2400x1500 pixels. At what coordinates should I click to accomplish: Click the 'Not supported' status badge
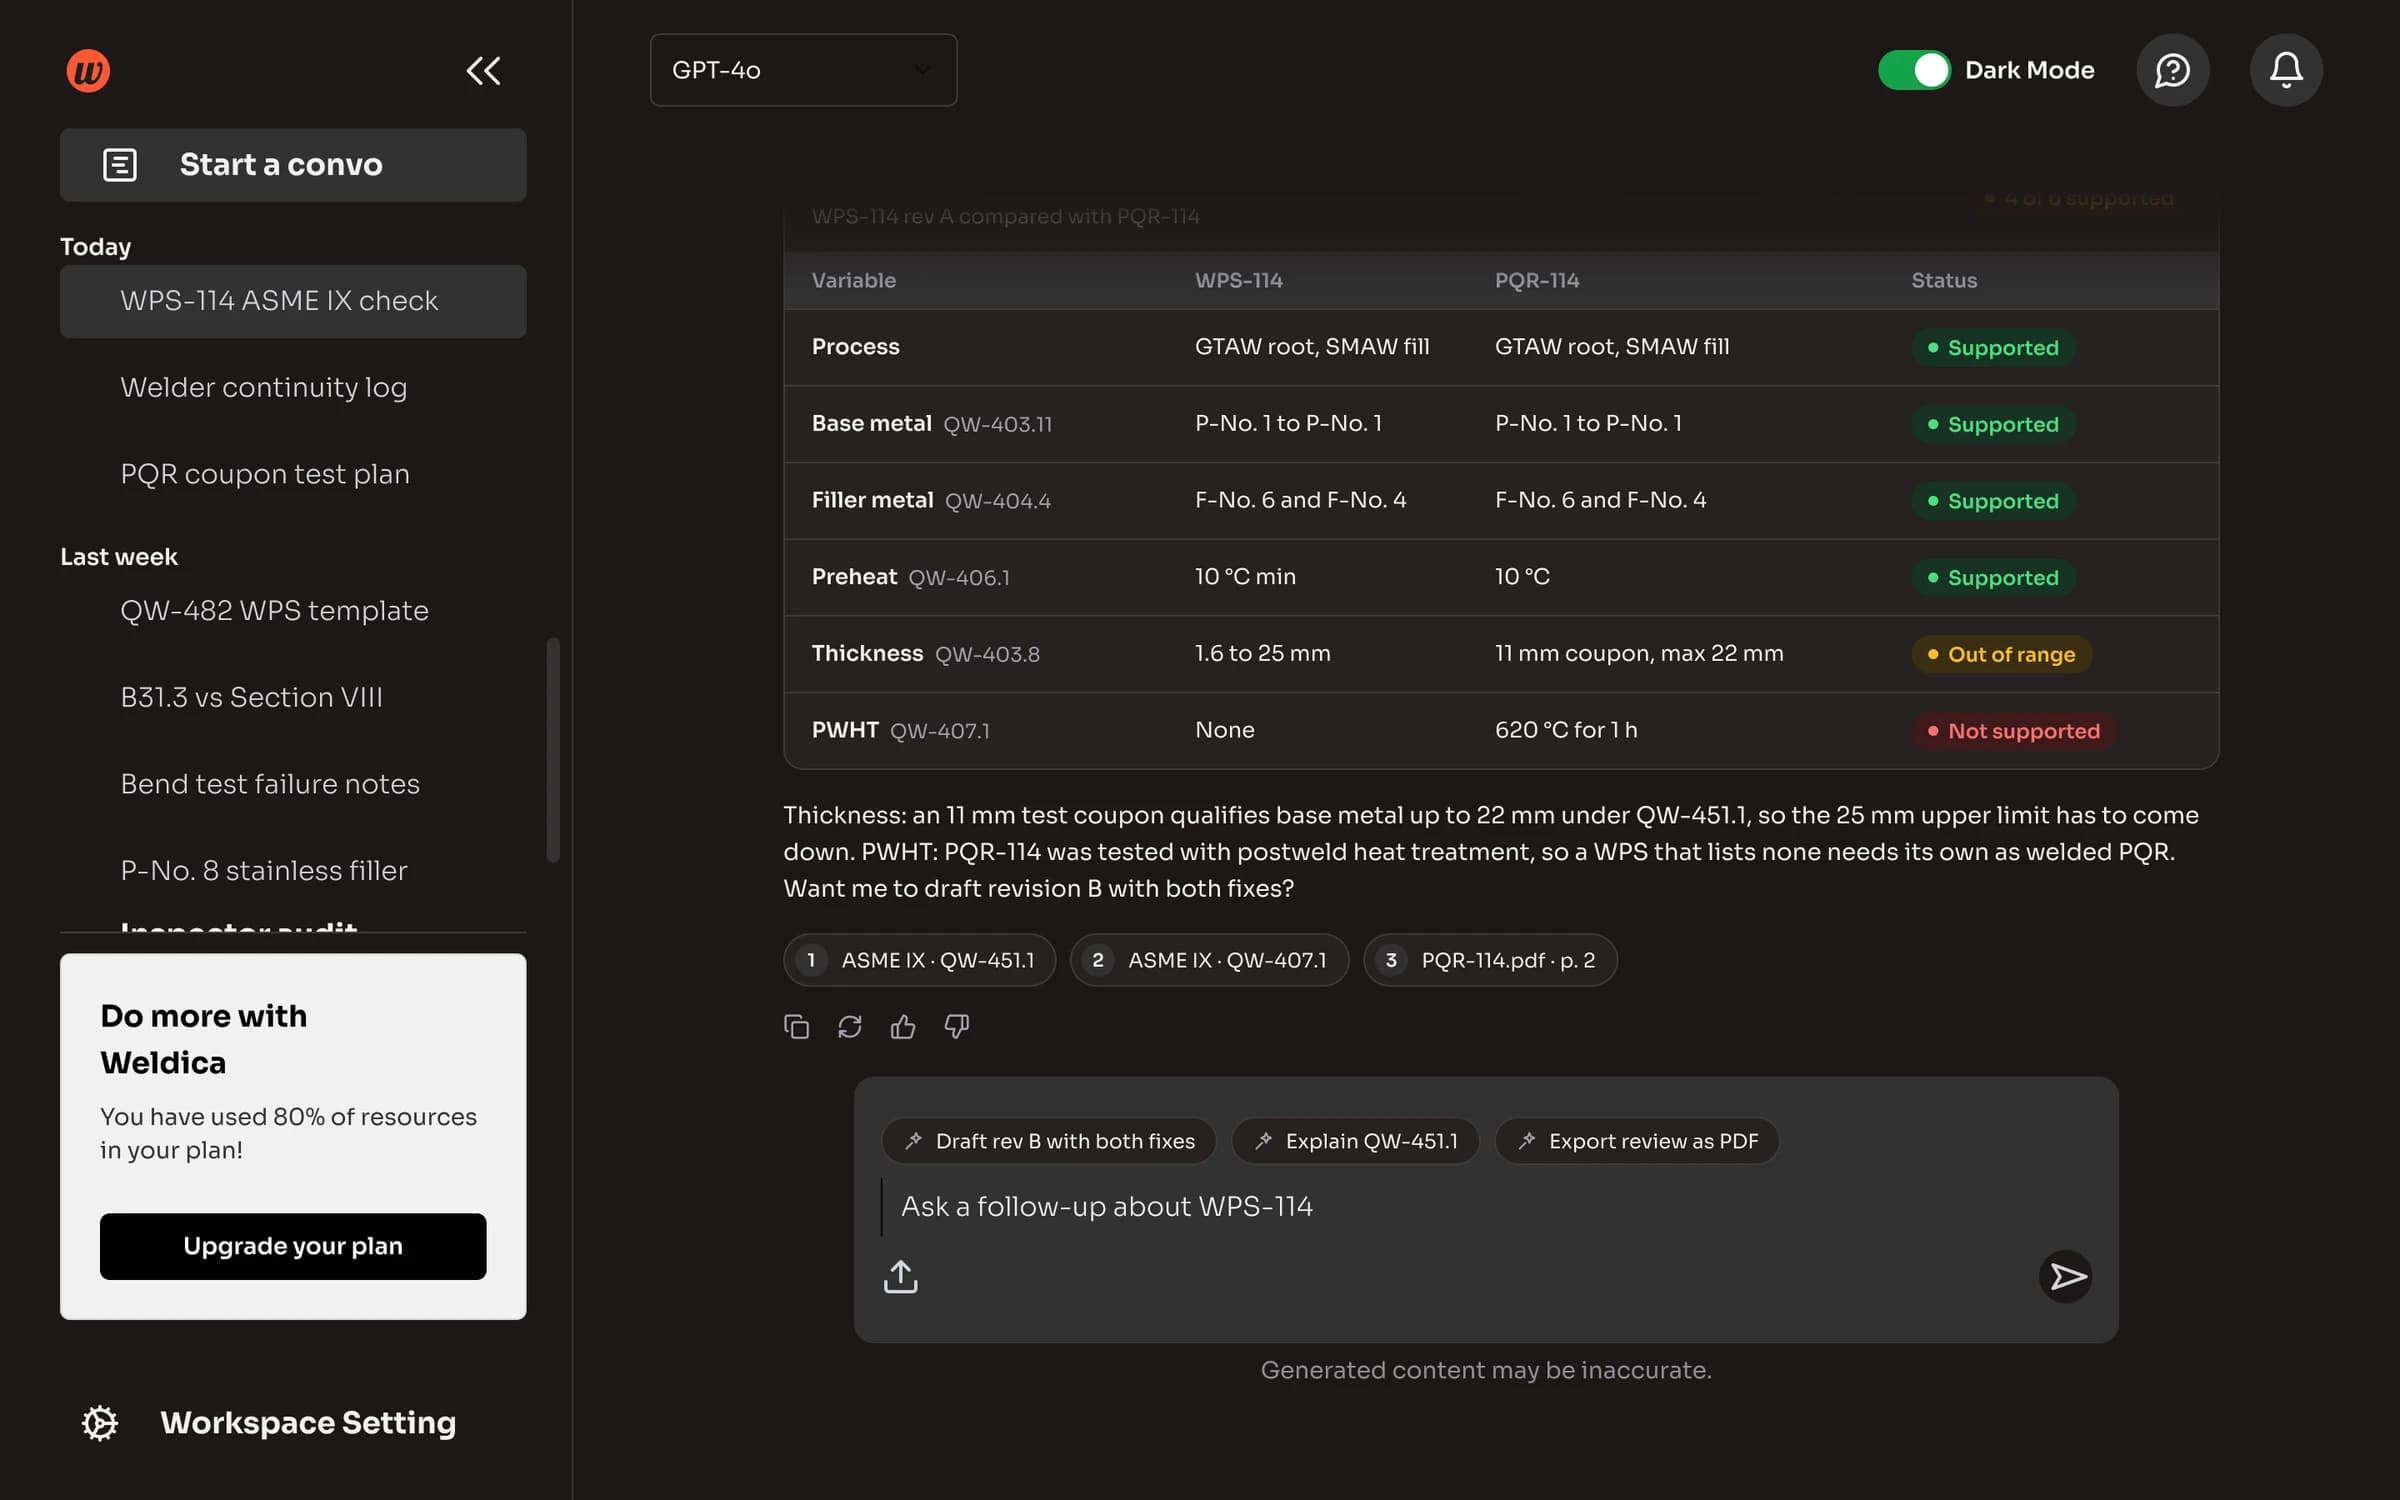[x=2013, y=731]
